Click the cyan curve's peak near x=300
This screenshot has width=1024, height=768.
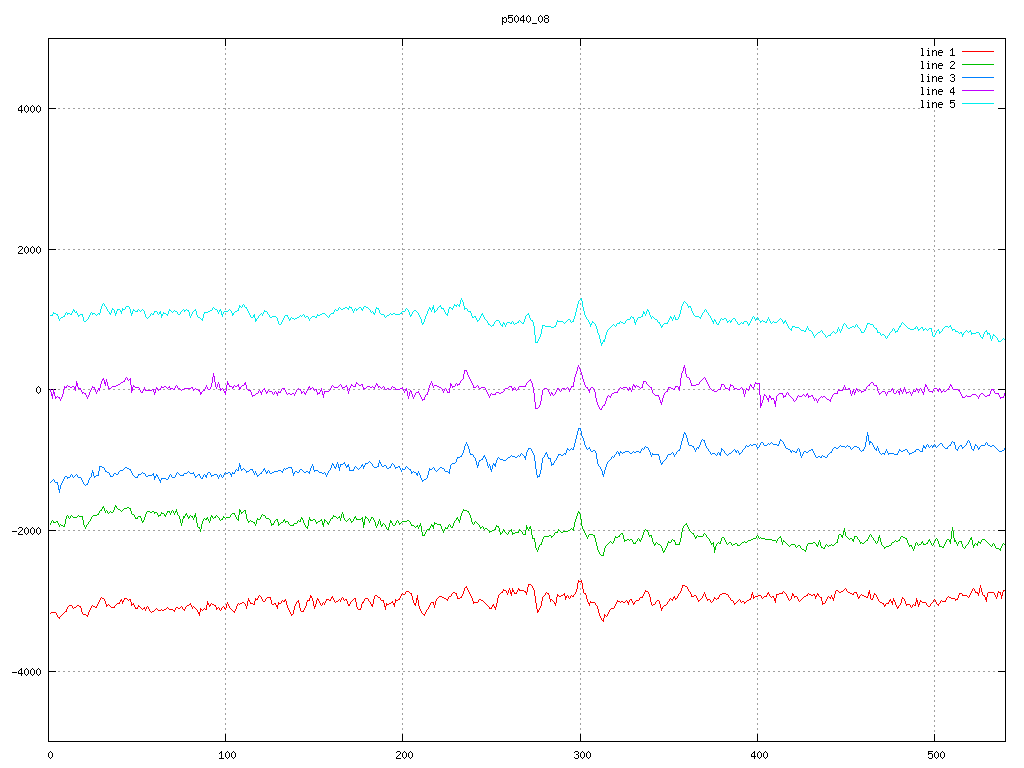pos(581,299)
